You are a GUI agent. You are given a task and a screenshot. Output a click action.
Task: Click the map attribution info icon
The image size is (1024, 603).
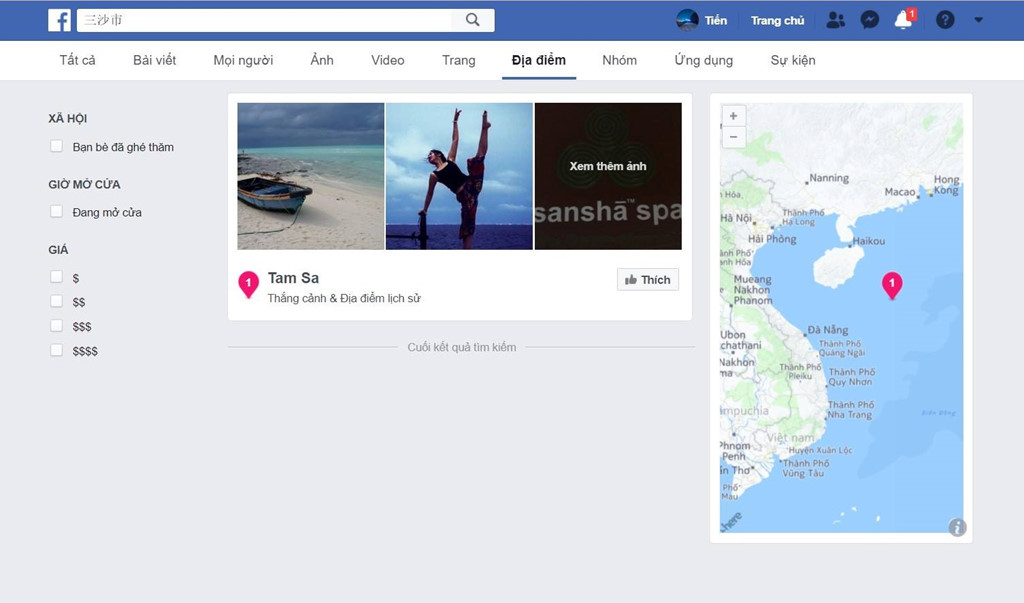(957, 527)
